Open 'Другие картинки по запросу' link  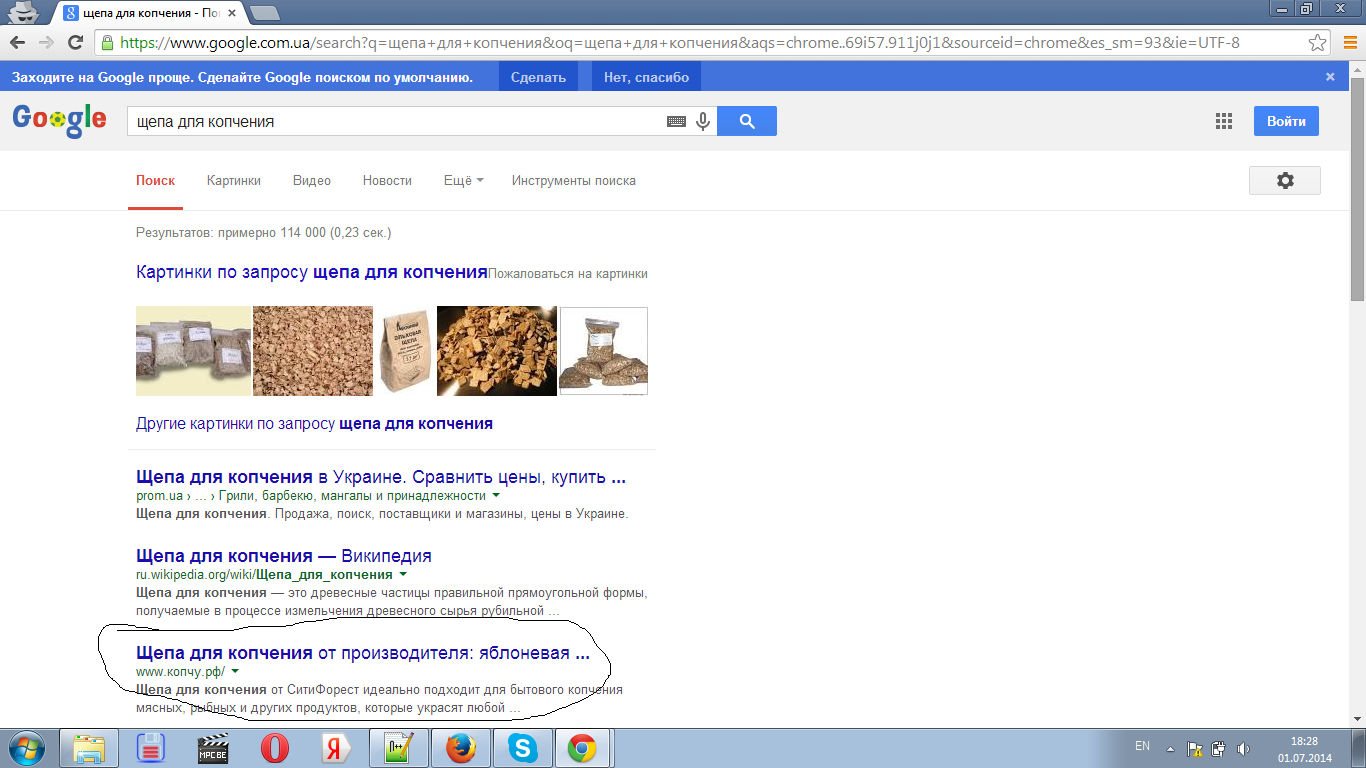coord(314,423)
